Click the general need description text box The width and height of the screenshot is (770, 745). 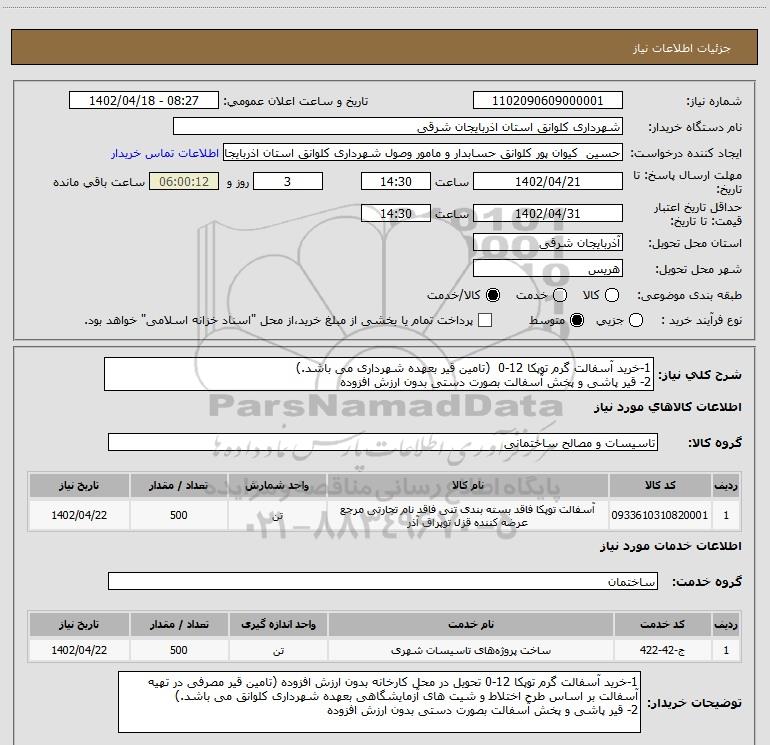pos(379,374)
